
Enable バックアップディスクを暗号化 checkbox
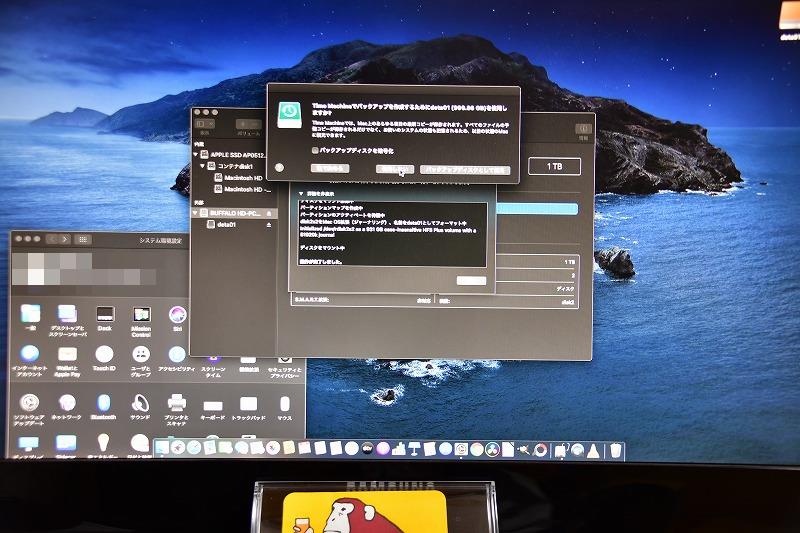click(x=315, y=150)
